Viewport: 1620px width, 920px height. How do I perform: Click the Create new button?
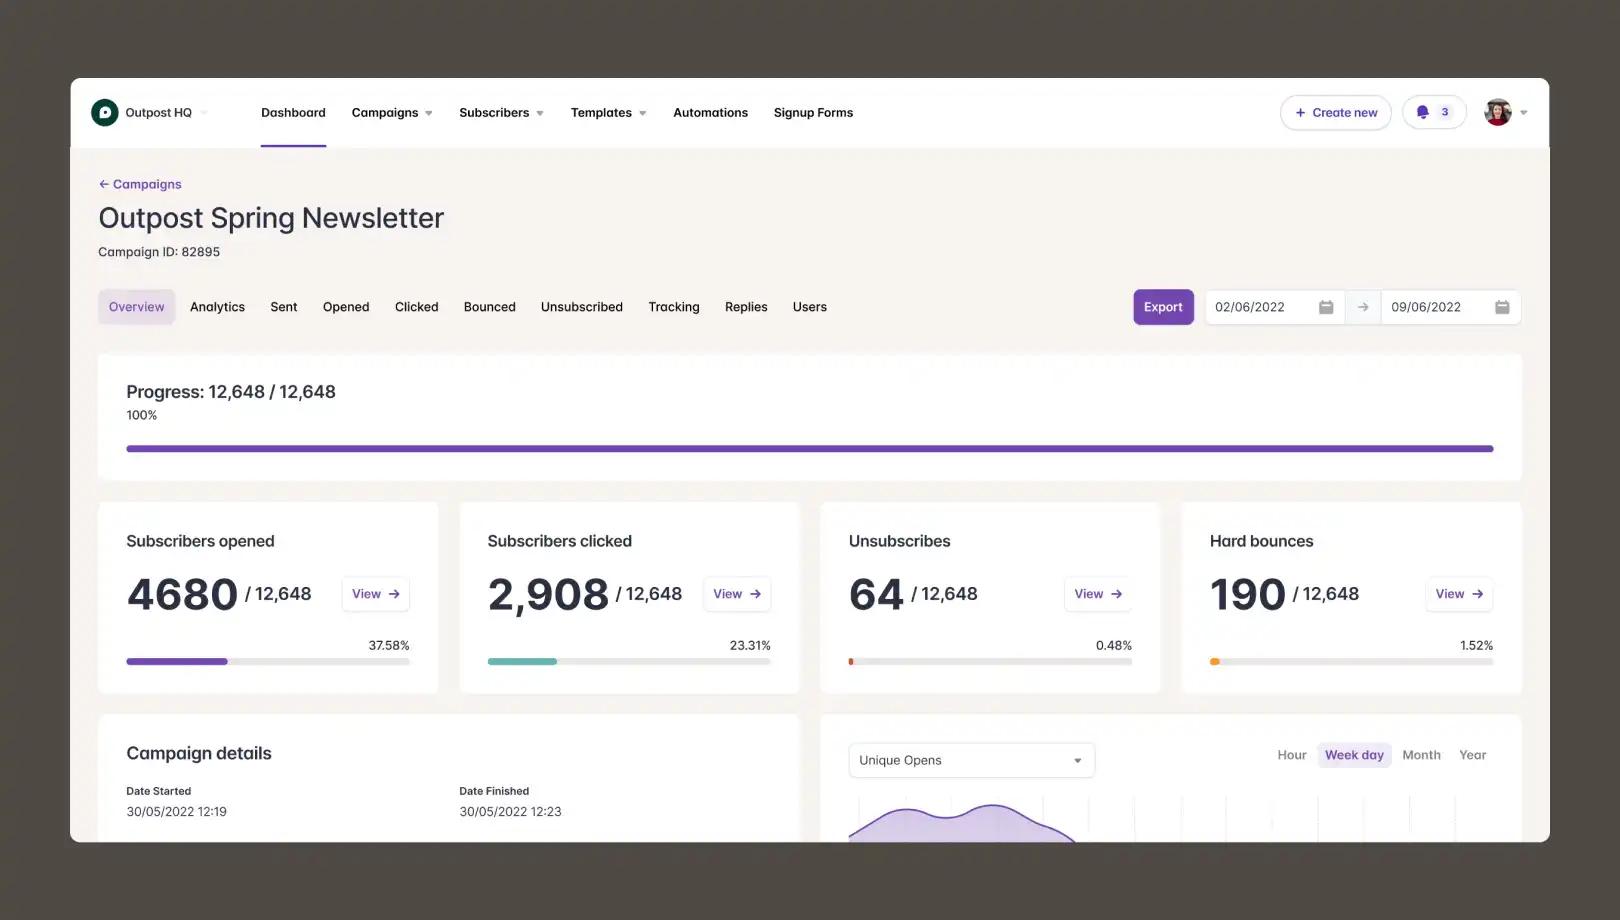coord(1335,113)
